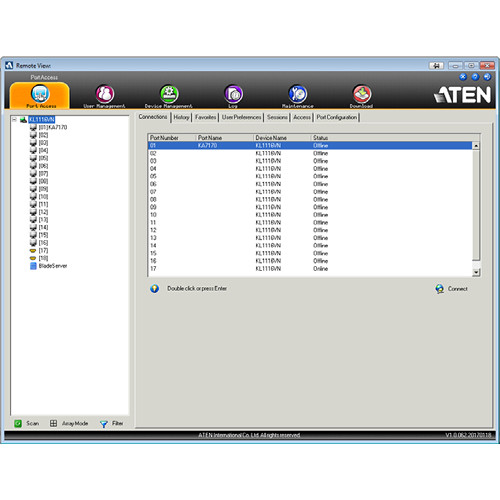Click the Scan icon button
The image size is (500, 500).
pyautogui.click(x=18, y=423)
